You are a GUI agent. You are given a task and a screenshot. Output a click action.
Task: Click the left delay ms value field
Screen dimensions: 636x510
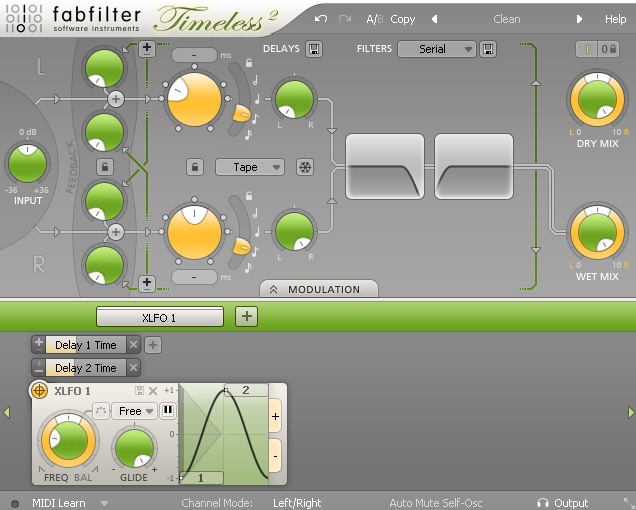(x=194, y=55)
